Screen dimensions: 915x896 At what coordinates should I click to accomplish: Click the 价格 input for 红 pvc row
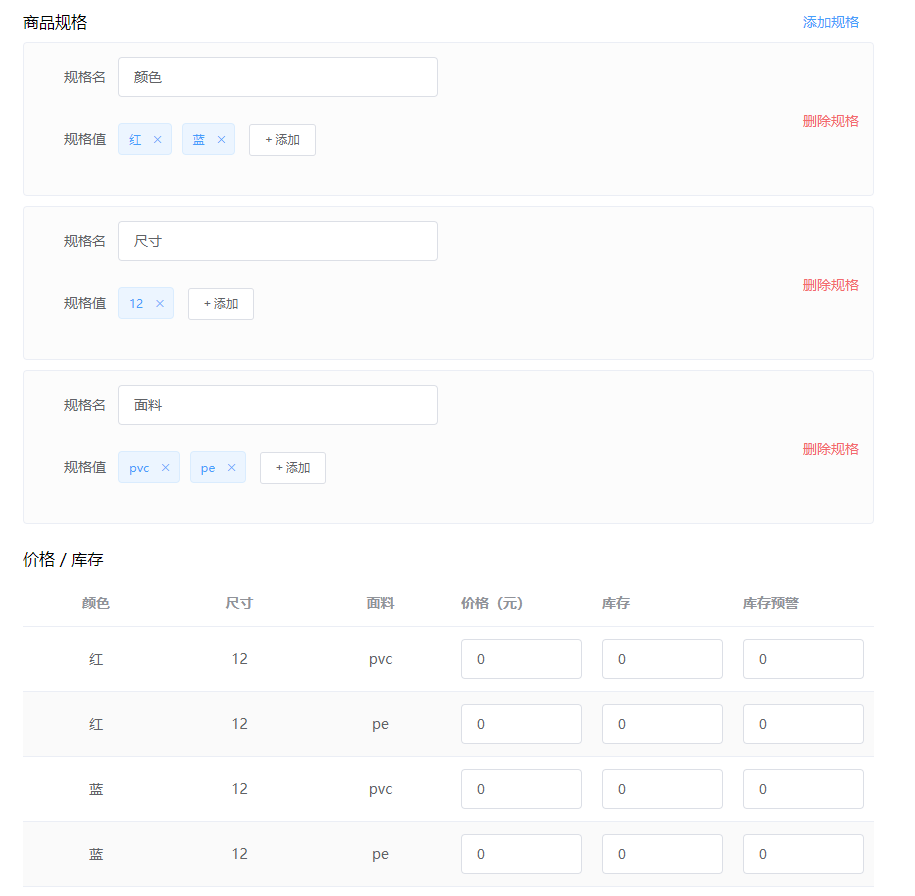tap(521, 659)
